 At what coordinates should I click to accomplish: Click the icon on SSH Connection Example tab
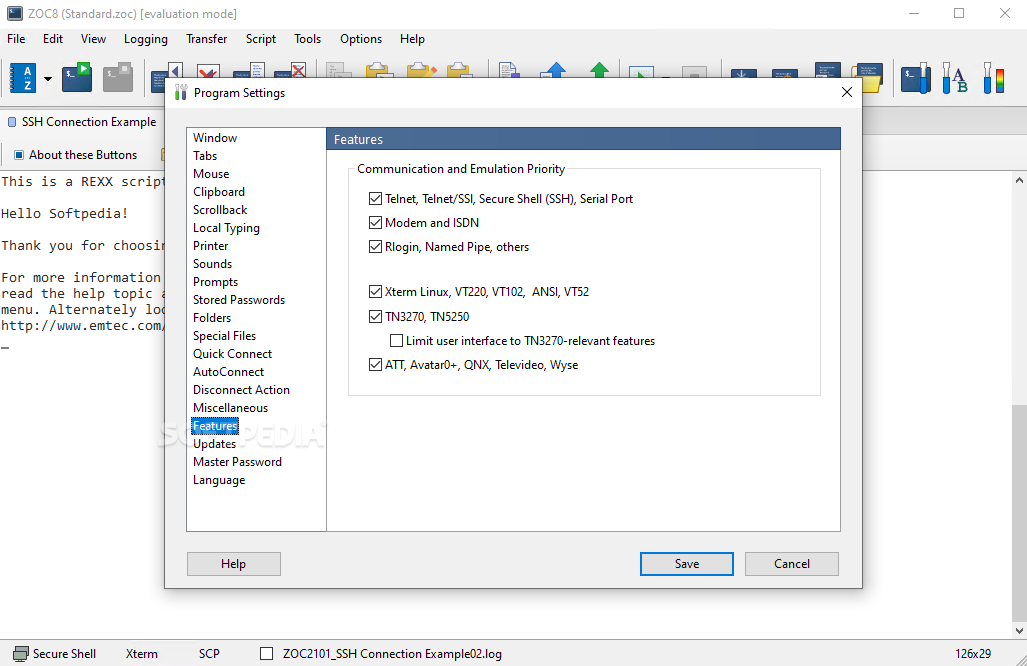point(12,122)
